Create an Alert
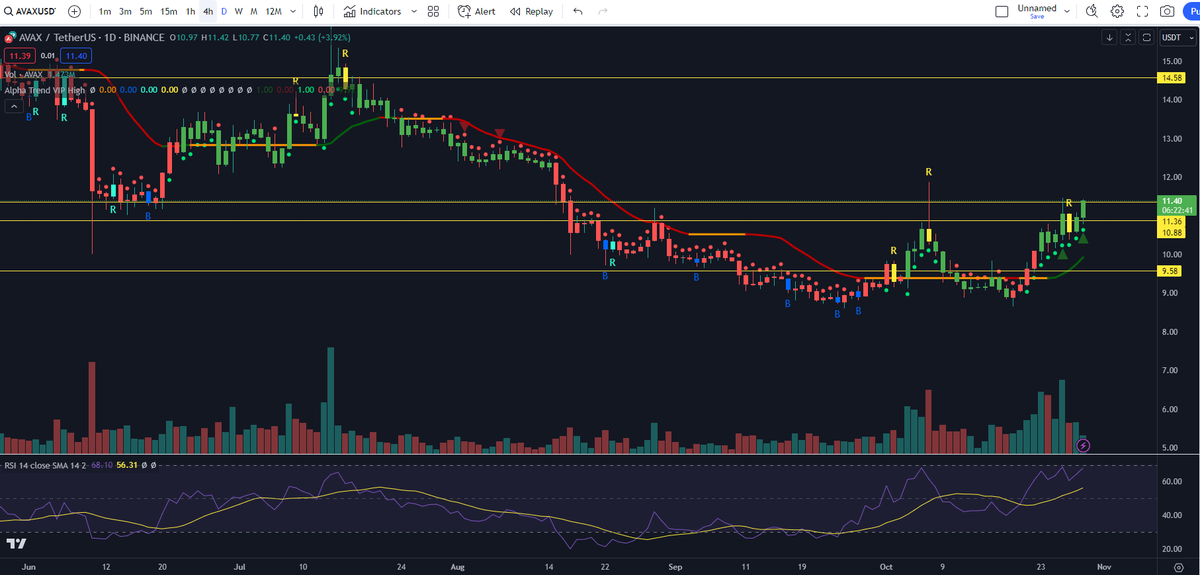1200x575 pixels. coord(477,12)
